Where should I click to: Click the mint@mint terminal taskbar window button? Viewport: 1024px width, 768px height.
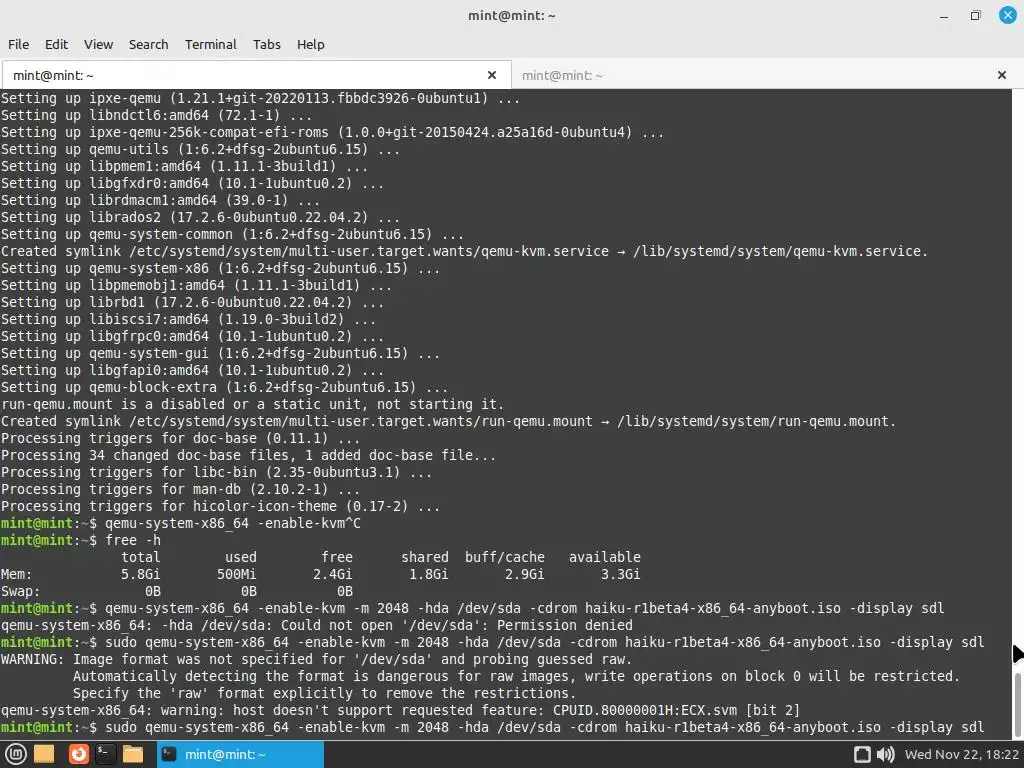[x=240, y=754]
